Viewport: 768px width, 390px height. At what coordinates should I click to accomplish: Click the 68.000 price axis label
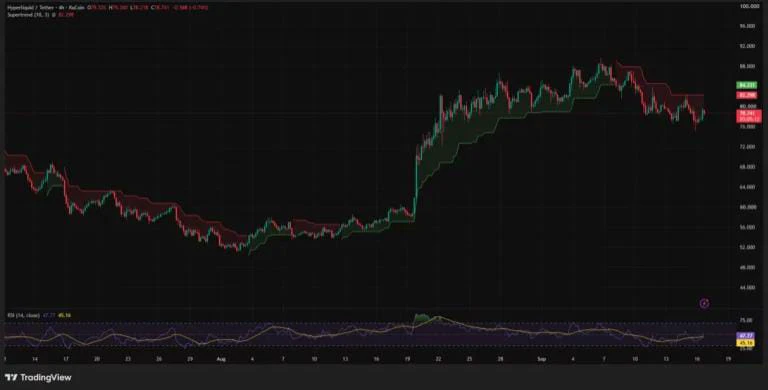pyautogui.click(x=748, y=167)
